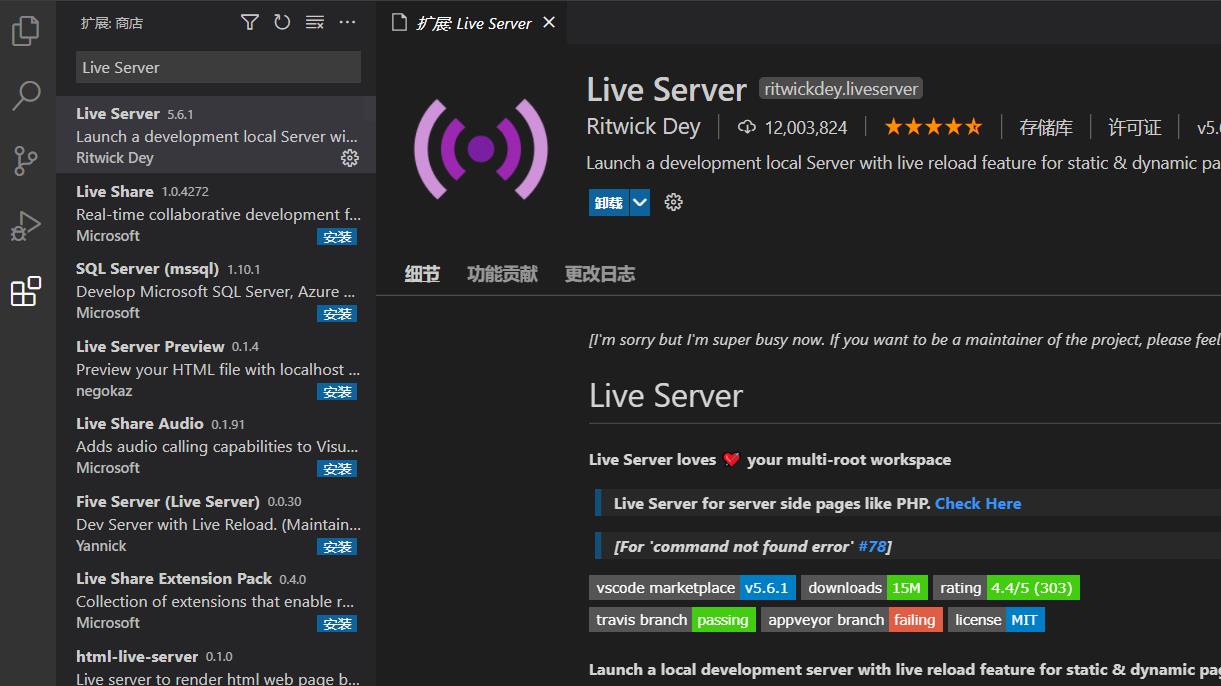The width and height of the screenshot is (1221, 686).
Task: Open the Search view in activity bar
Action: point(26,96)
